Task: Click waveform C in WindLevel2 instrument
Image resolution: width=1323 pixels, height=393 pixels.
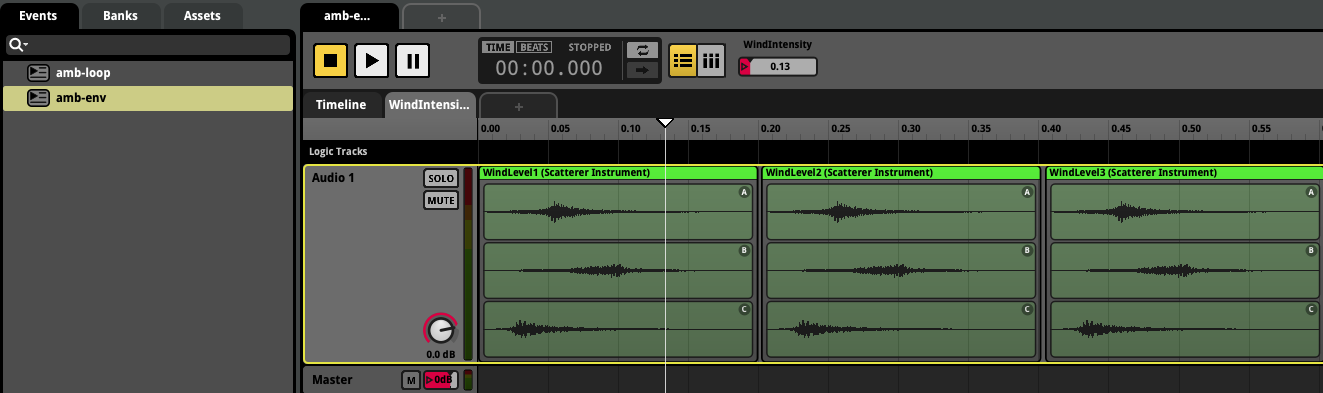Action: pos(902,329)
